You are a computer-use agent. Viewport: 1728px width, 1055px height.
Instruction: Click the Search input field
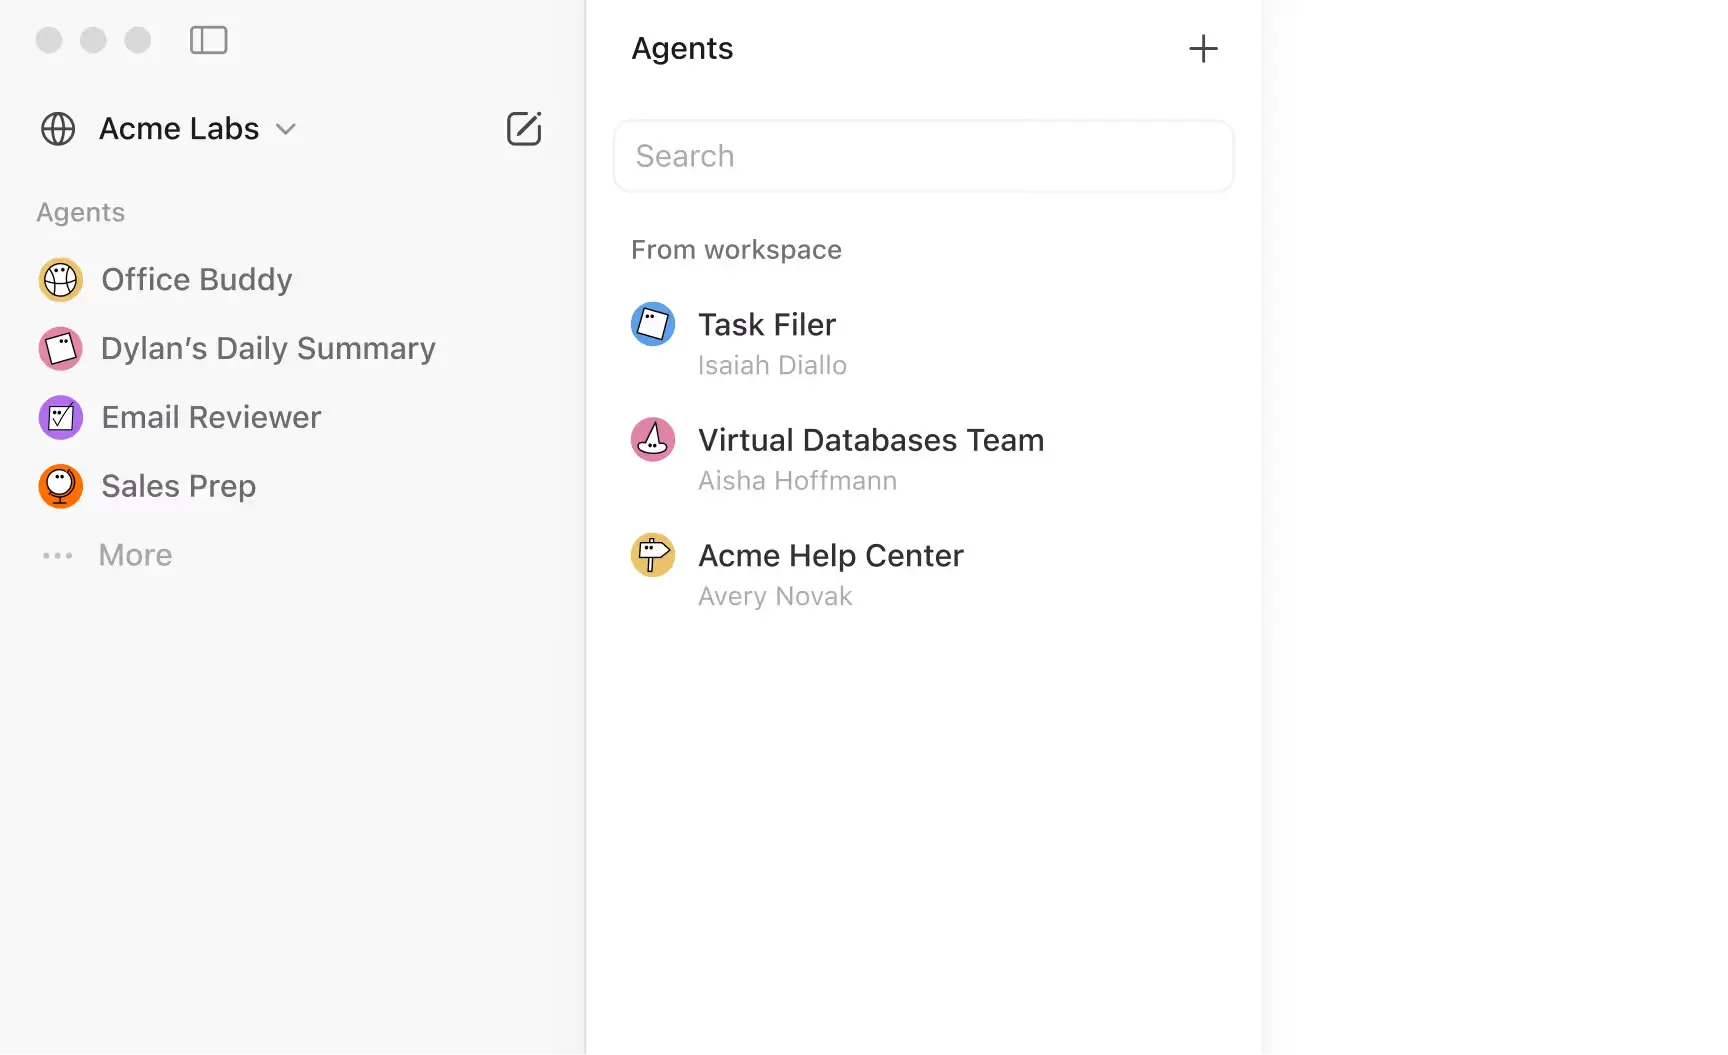922,156
